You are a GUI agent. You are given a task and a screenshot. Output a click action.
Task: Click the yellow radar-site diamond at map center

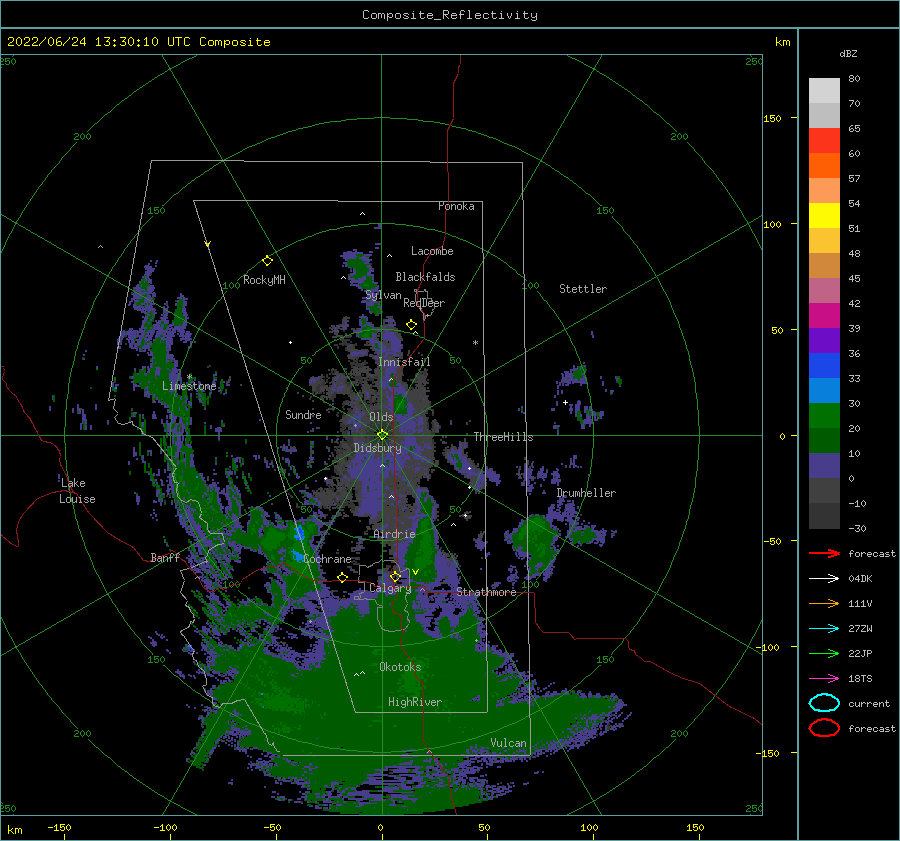pos(382,435)
